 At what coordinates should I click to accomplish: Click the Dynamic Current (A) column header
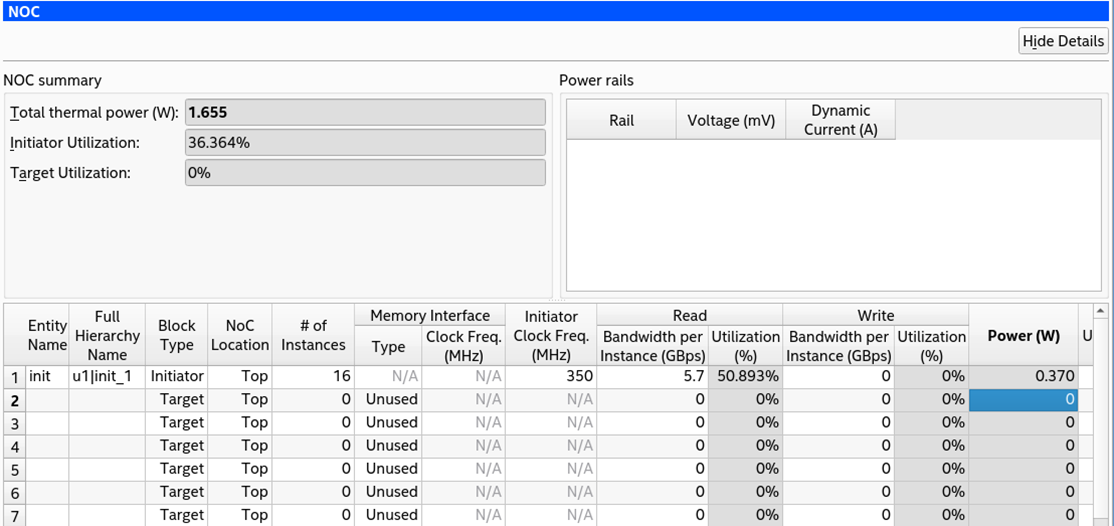pos(840,120)
